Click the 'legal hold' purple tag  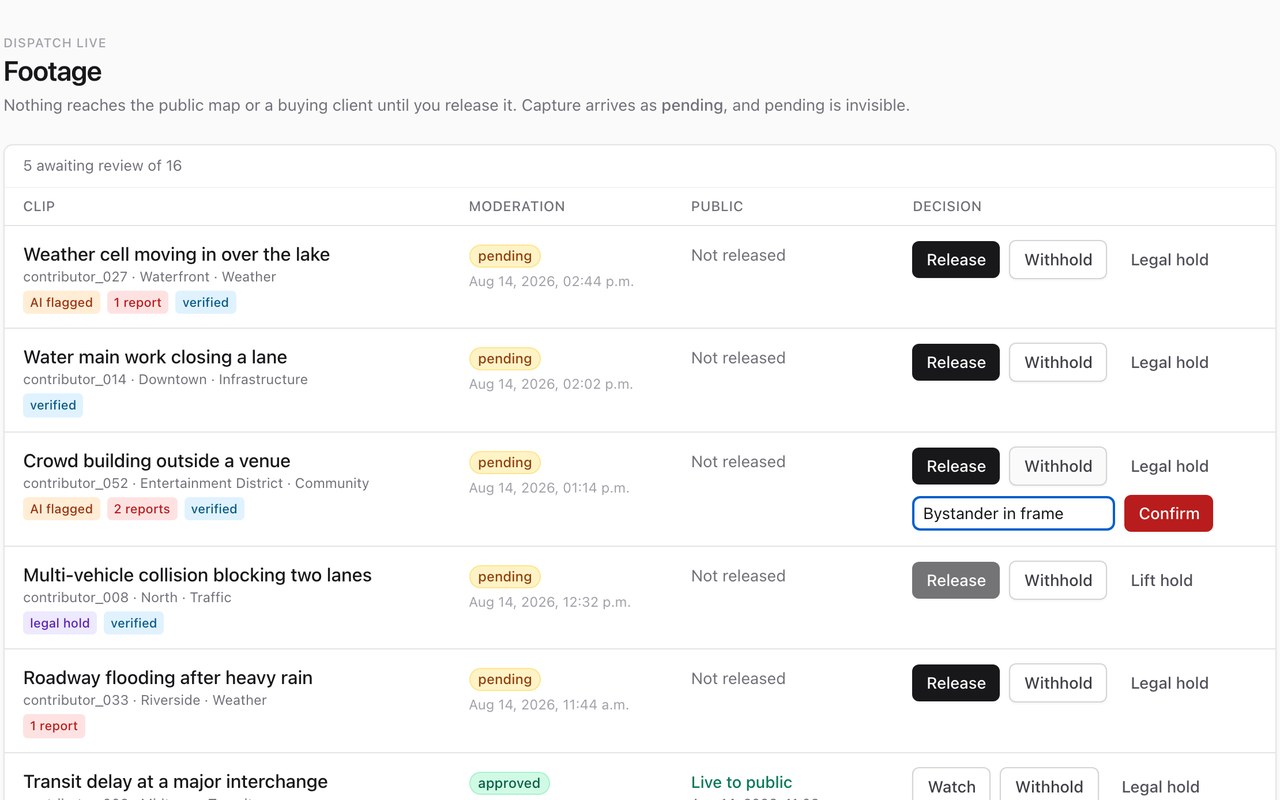(60, 623)
